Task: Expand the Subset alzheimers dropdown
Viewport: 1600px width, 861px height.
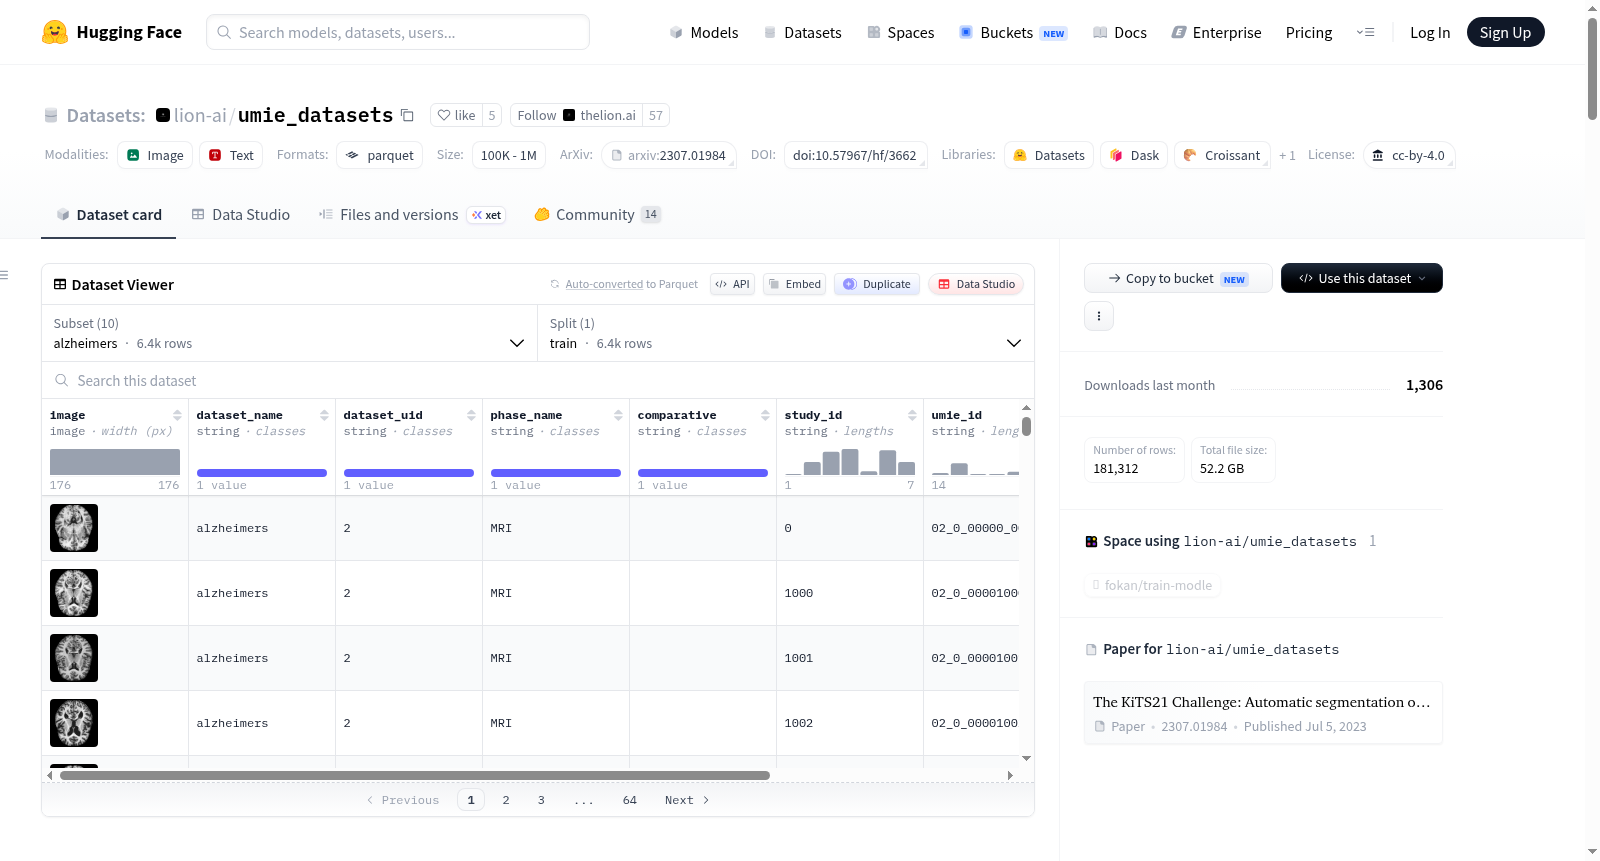Action: point(289,333)
